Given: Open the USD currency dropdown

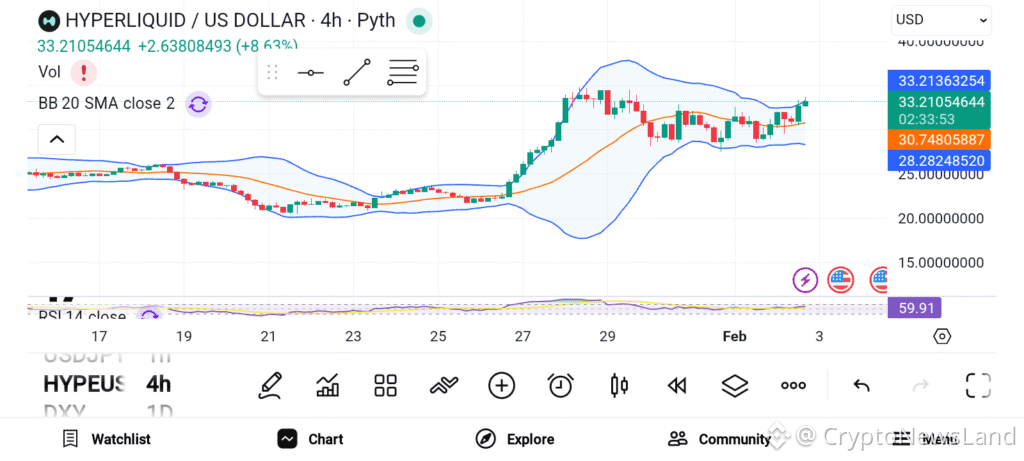Looking at the screenshot, I should [941, 19].
